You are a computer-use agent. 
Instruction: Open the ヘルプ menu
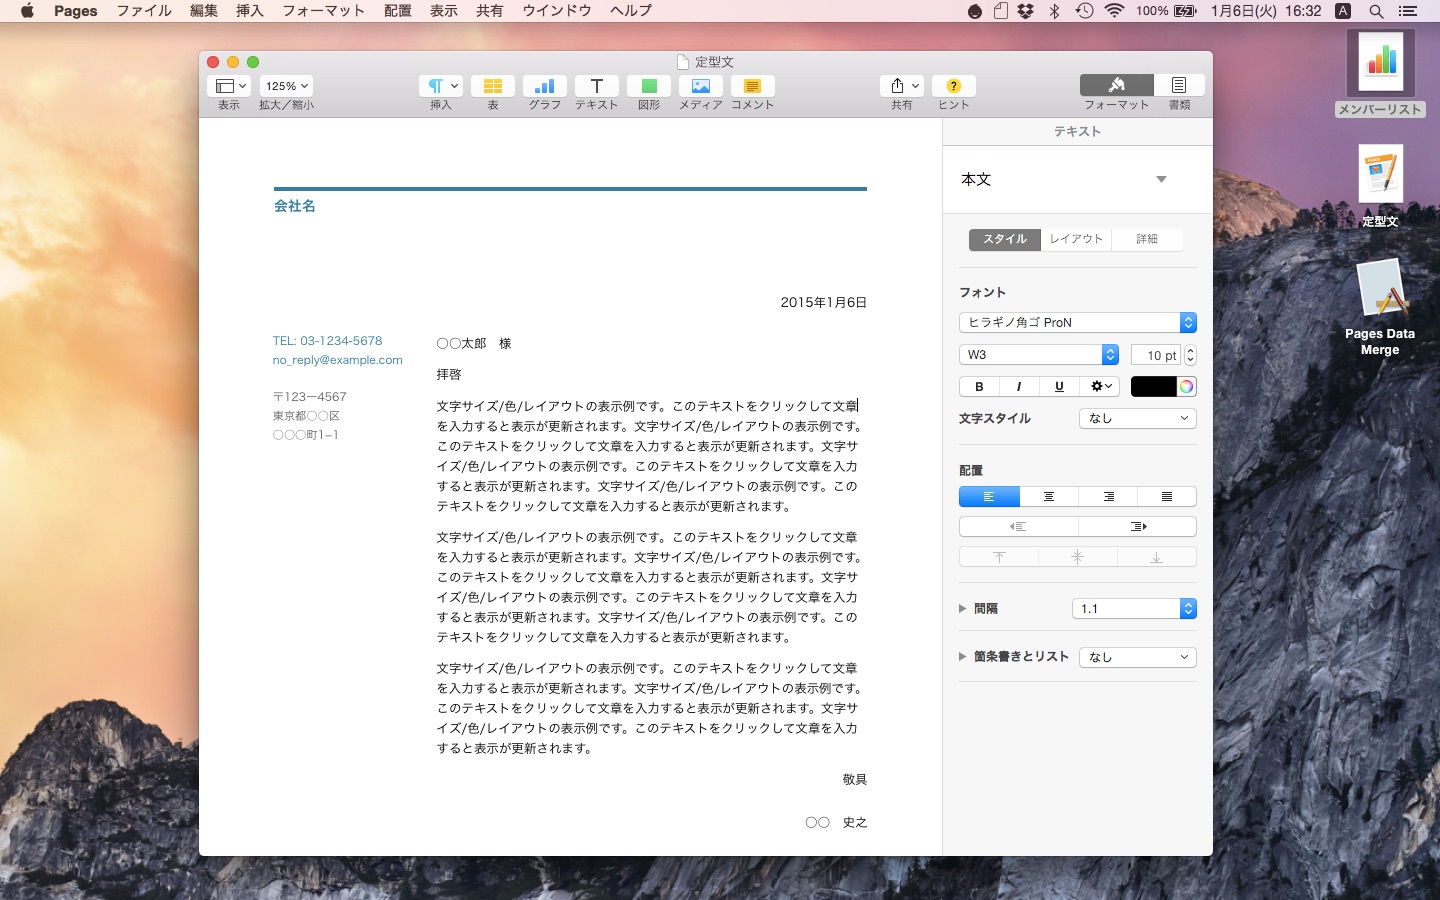(631, 11)
